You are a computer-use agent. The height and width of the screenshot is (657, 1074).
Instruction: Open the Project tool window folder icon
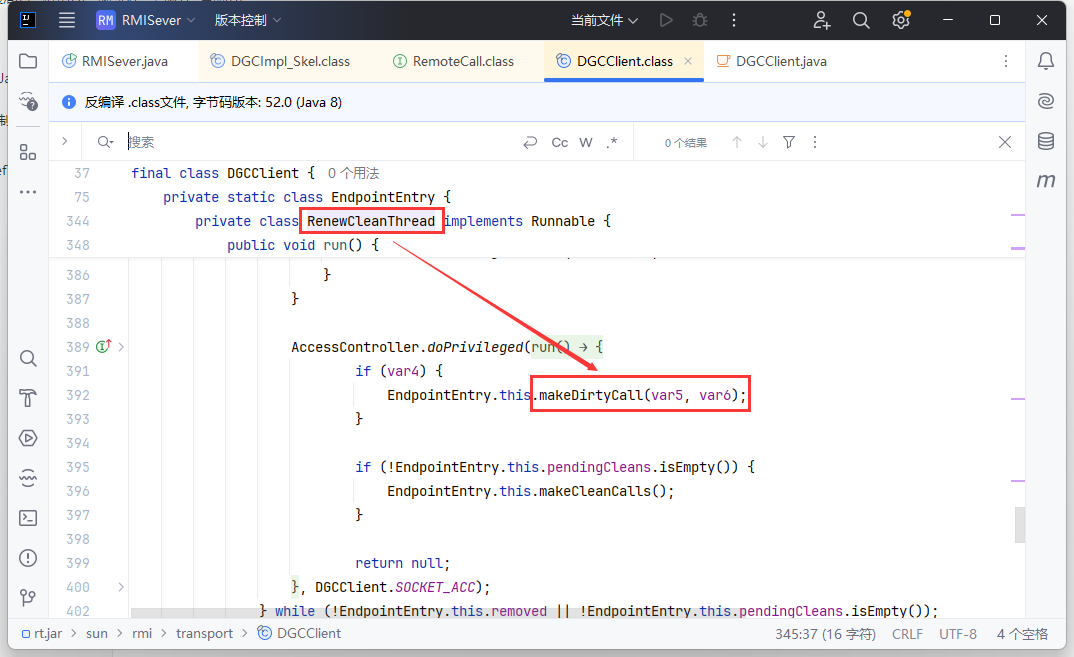click(x=28, y=61)
